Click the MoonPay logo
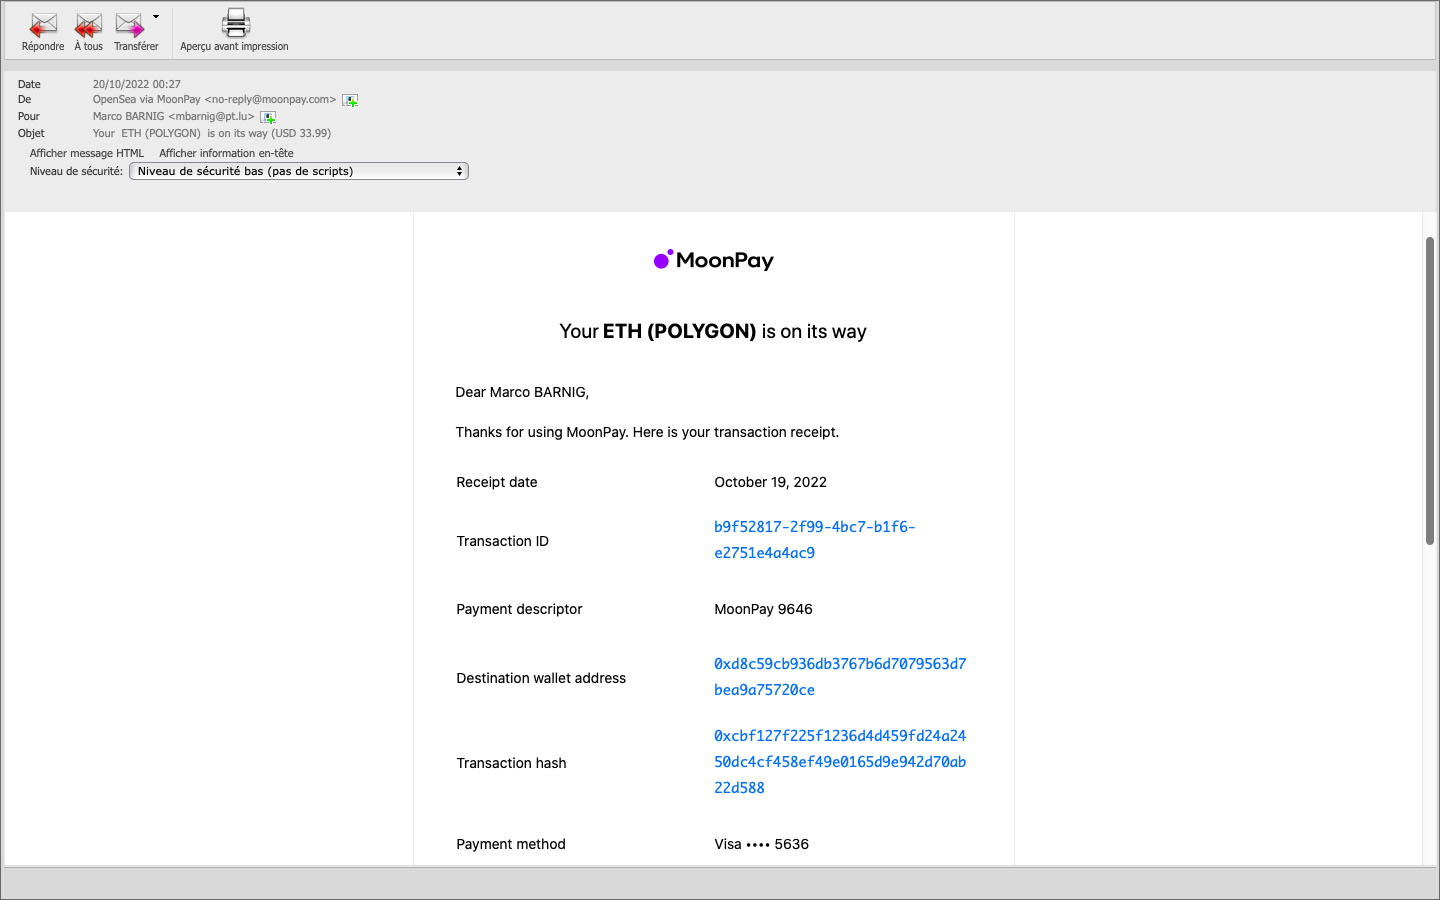 pyautogui.click(x=713, y=260)
